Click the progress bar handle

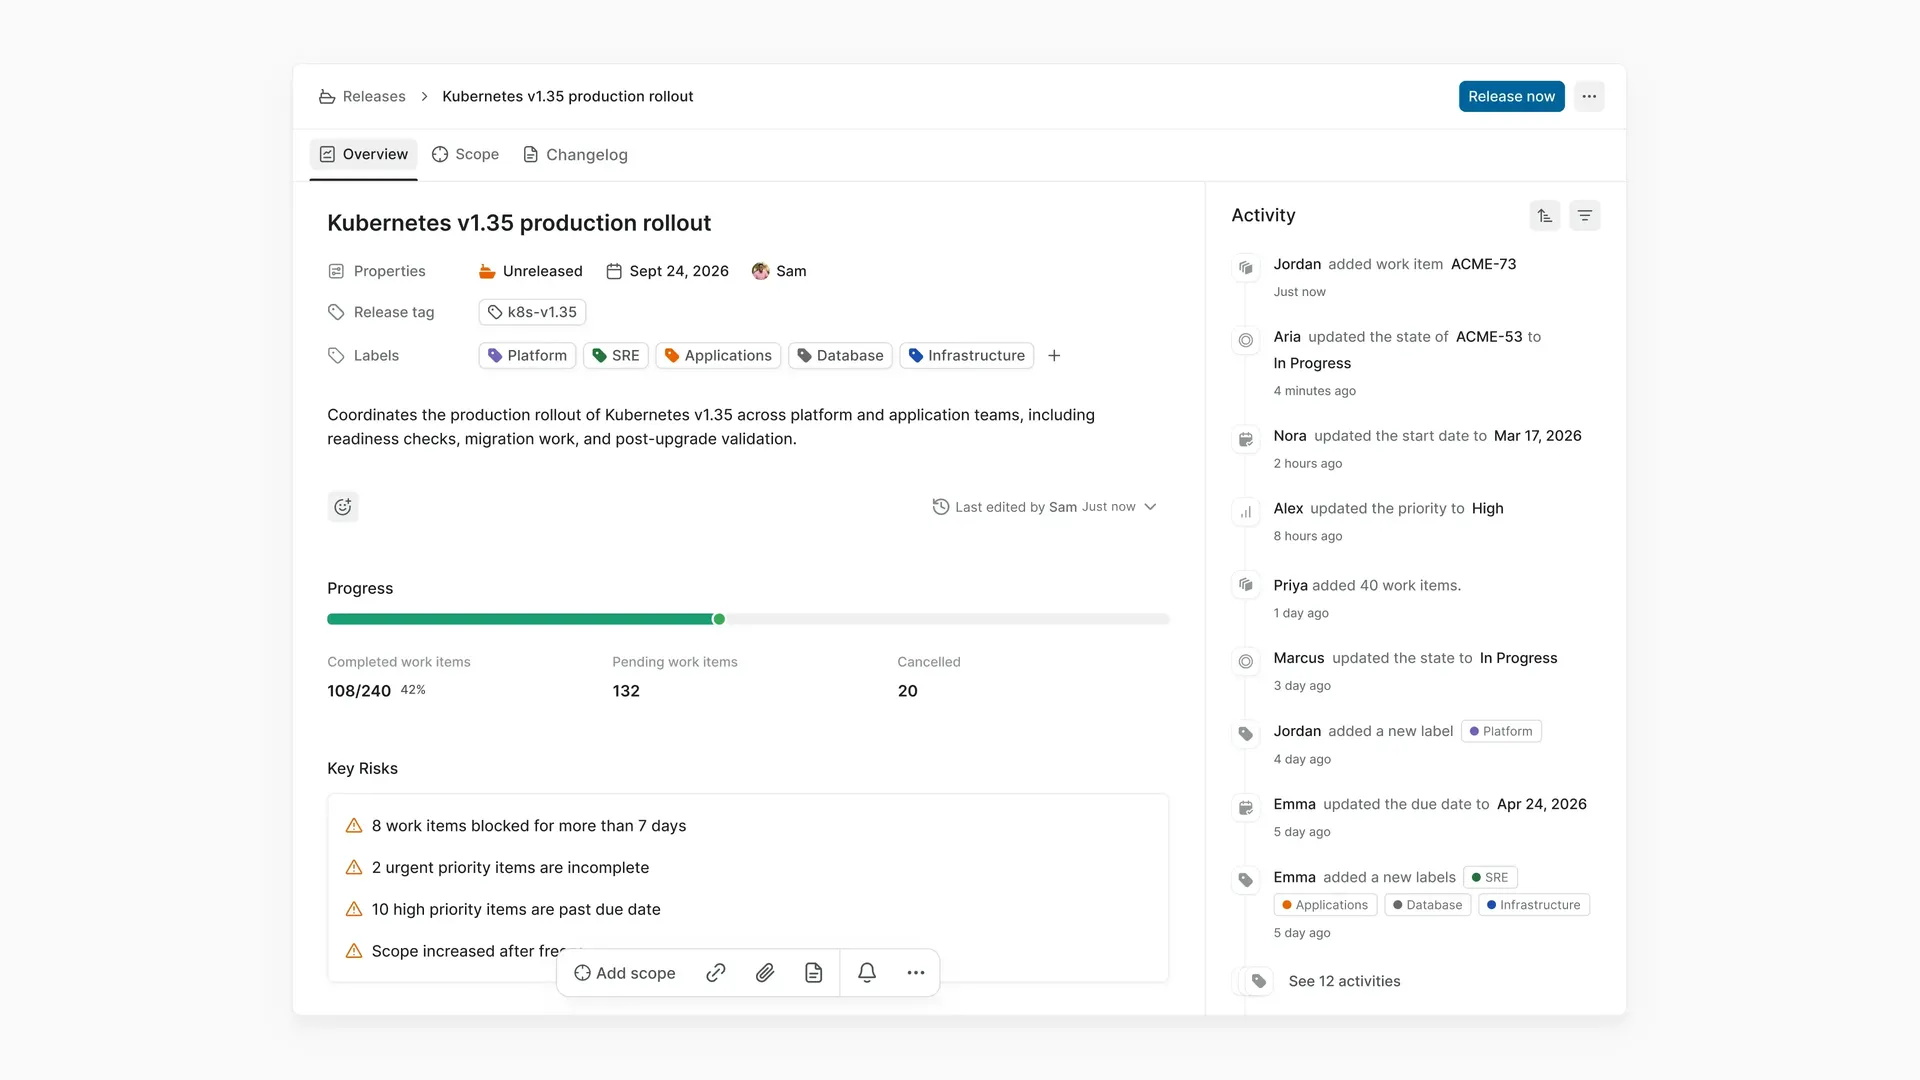718,619
